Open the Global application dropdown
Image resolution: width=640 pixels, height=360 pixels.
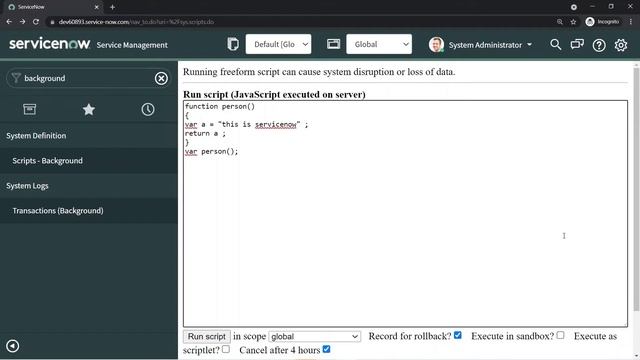click(379, 44)
